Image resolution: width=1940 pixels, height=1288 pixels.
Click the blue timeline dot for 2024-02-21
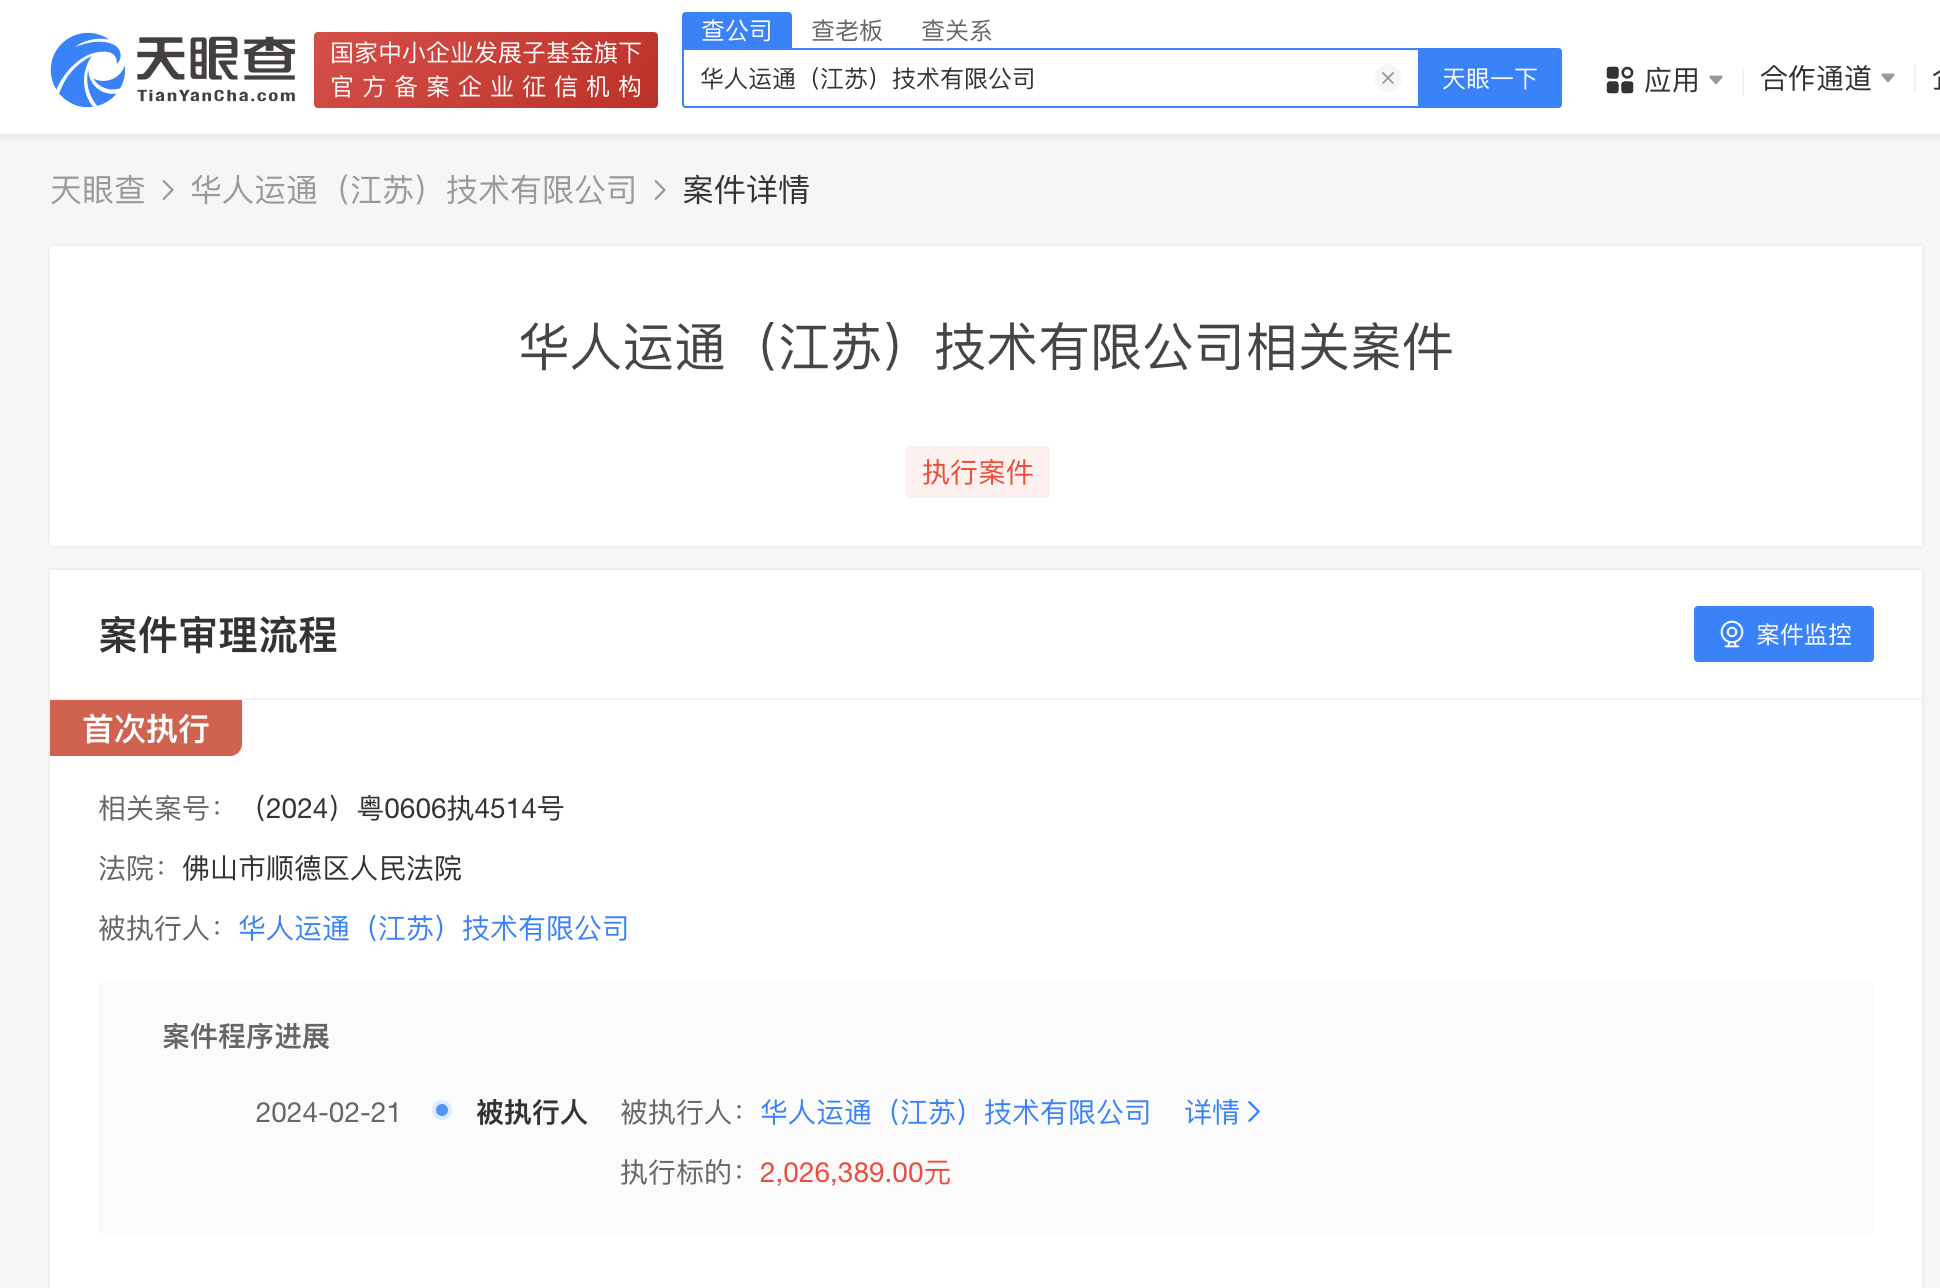click(442, 1110)
